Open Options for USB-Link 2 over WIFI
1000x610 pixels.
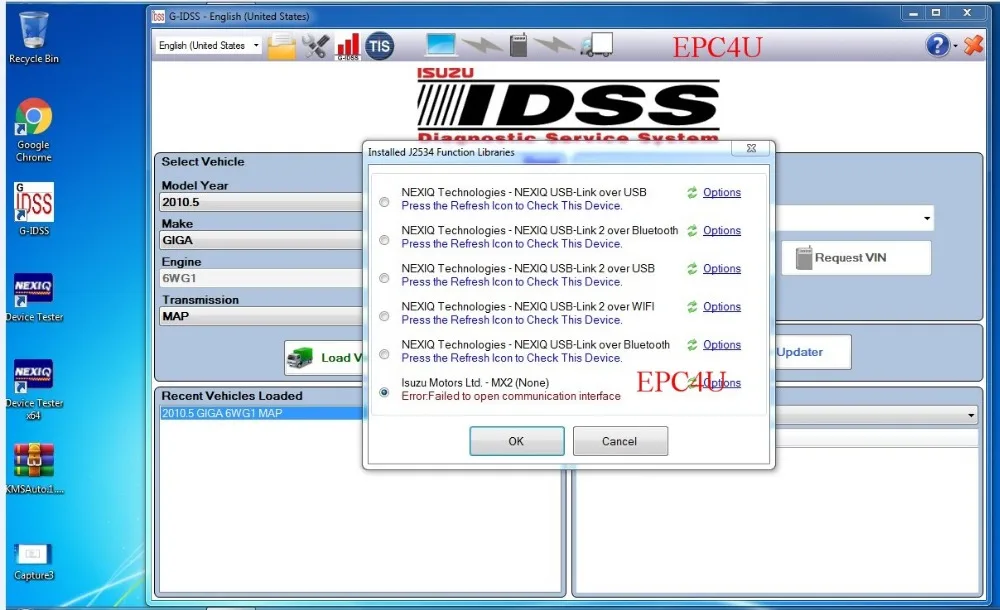tap(722, 306)
